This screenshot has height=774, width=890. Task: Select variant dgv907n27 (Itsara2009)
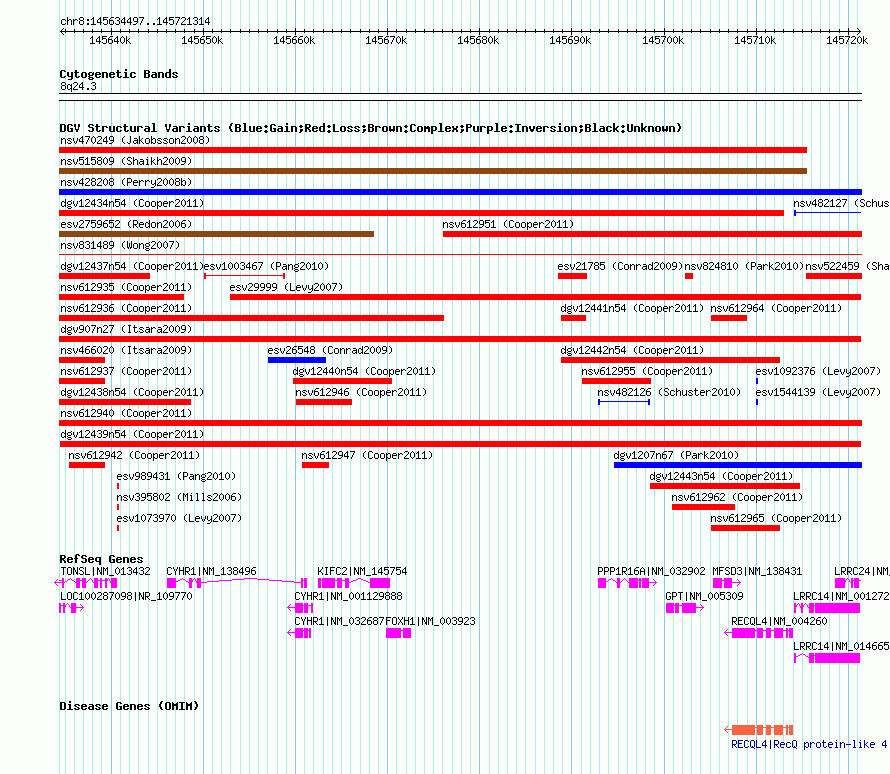(x=126, y=330)
